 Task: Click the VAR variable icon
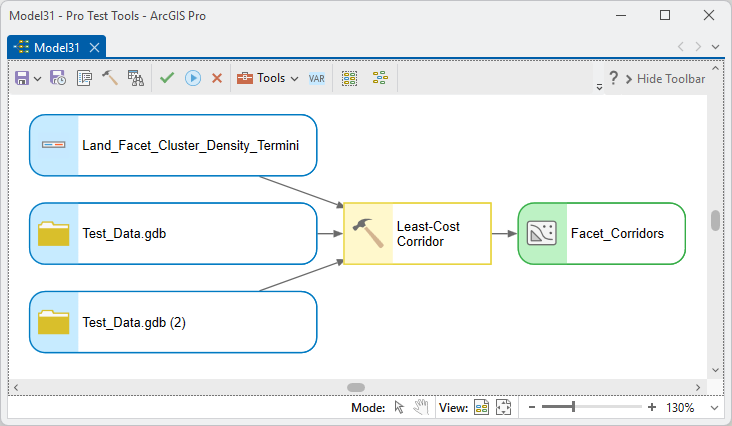click(317, 78)
